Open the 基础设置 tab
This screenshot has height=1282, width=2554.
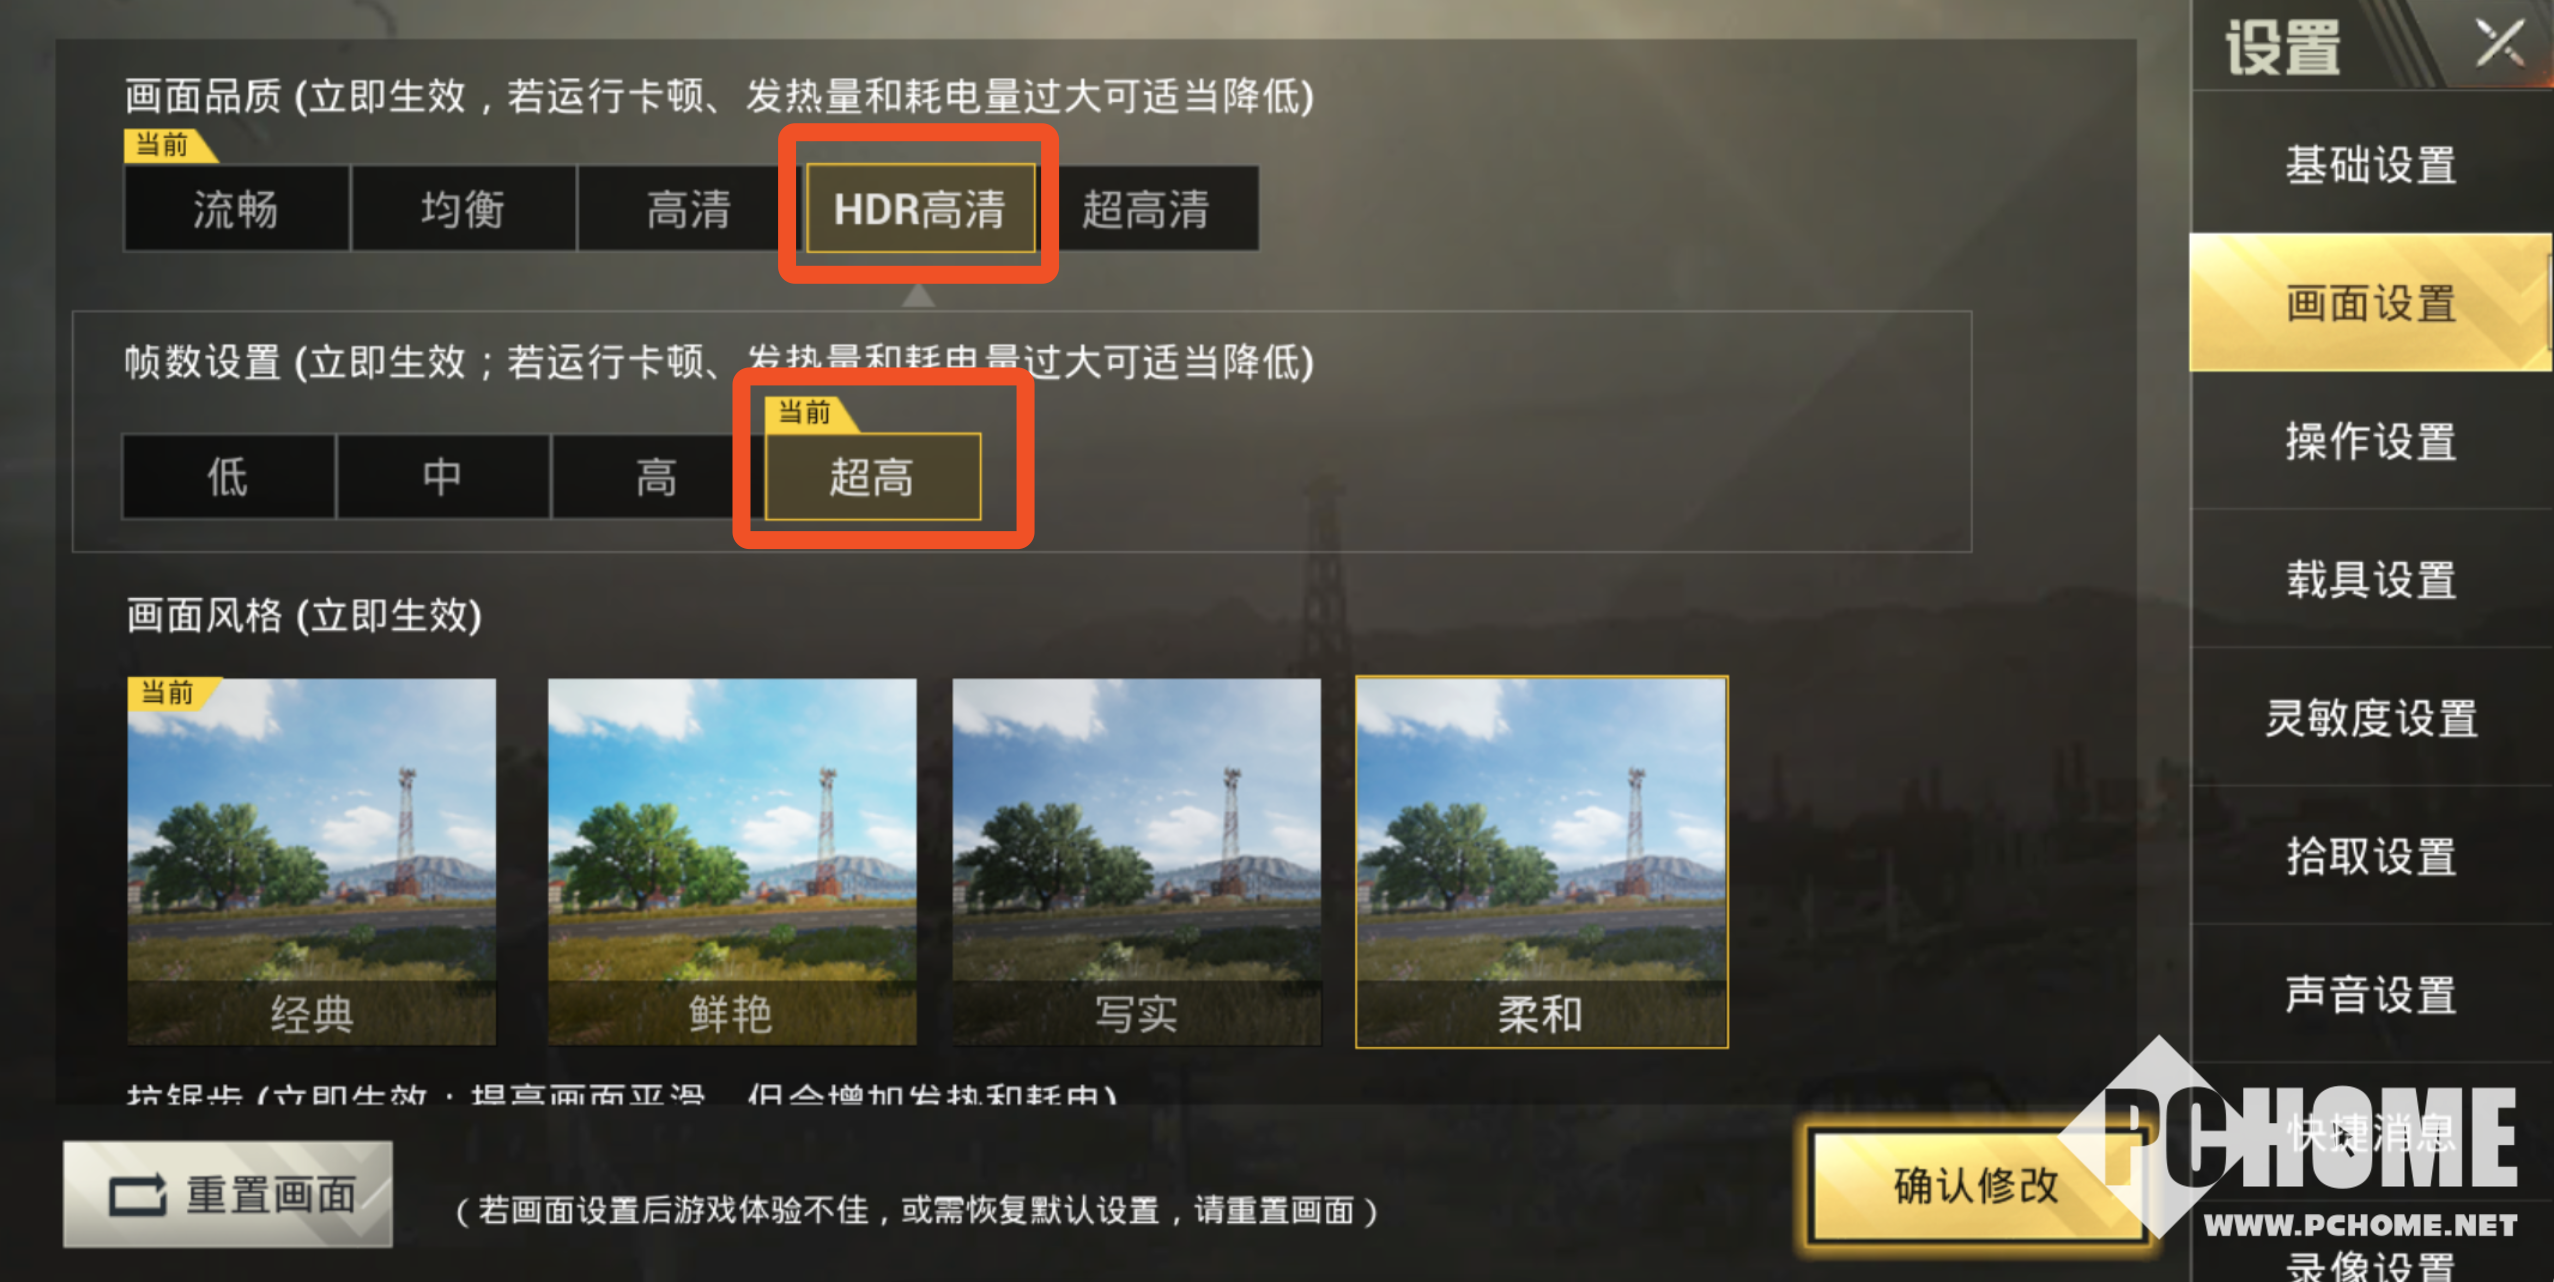tap(2371, 165)
